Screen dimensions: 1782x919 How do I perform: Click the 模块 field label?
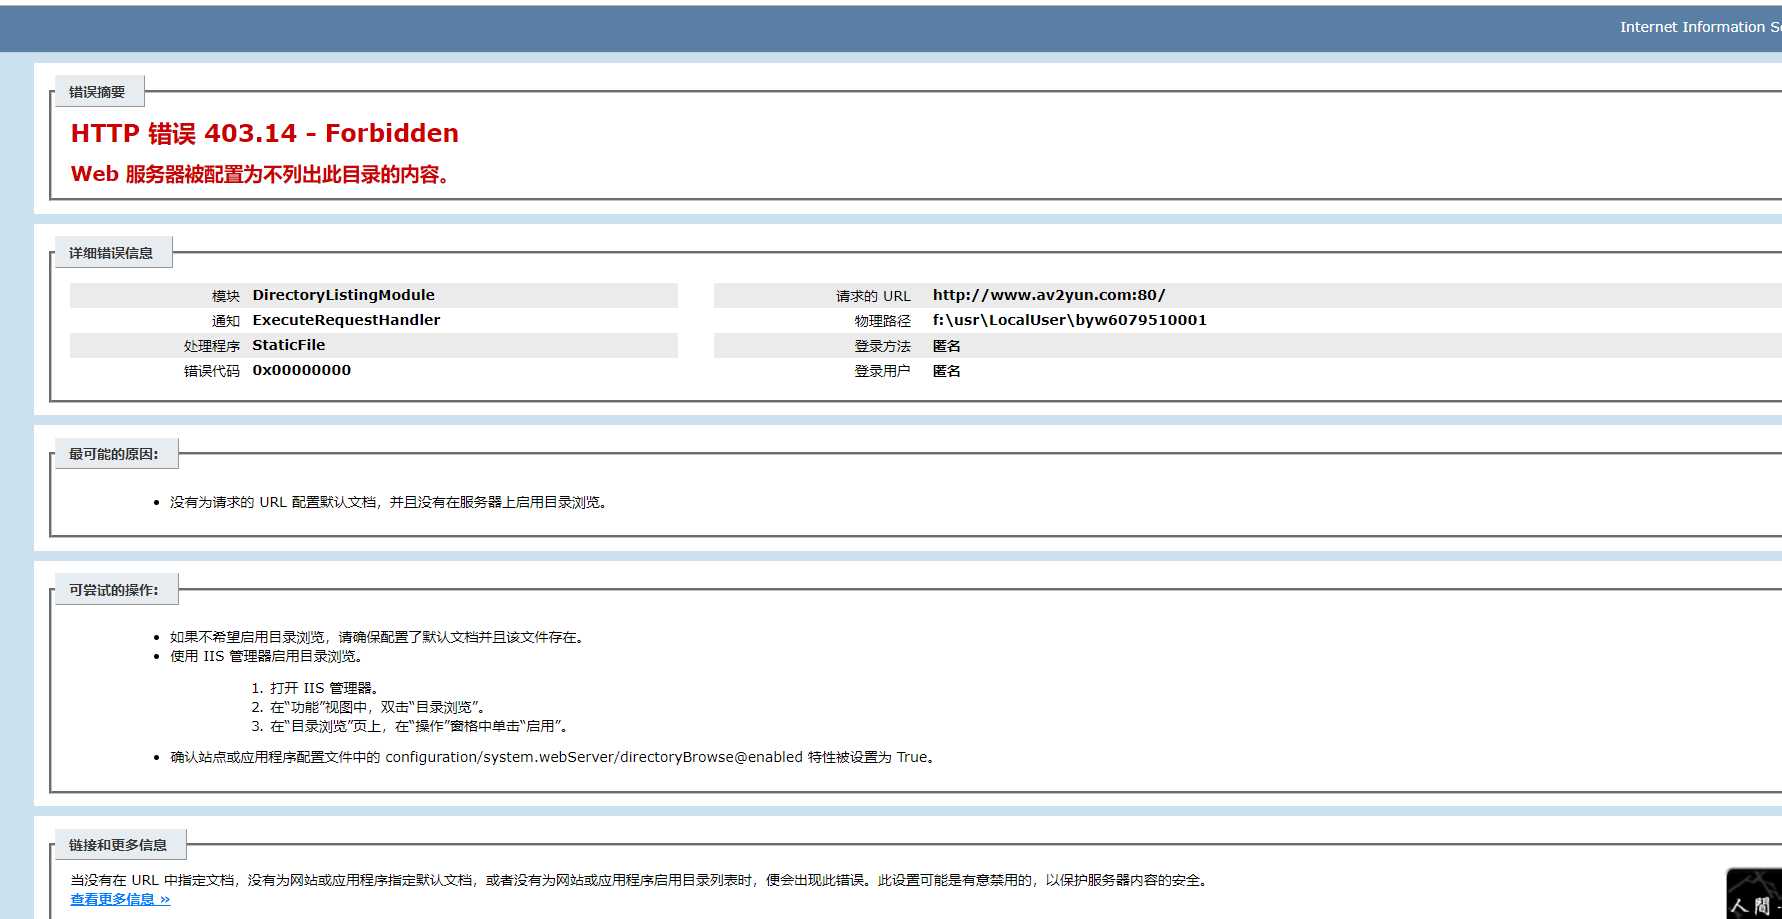click(226, 296)
